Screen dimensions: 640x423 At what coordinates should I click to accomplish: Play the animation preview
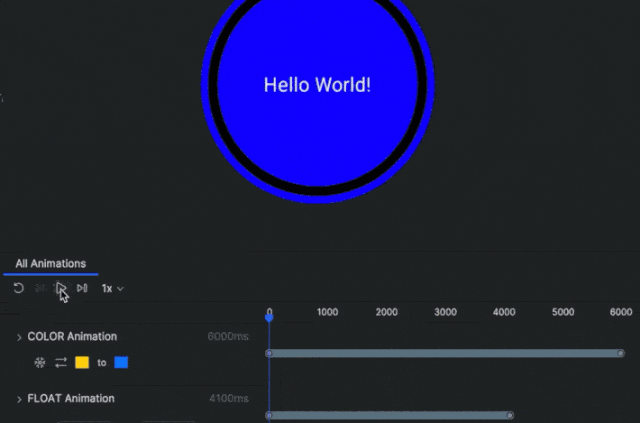click(61, 288)
